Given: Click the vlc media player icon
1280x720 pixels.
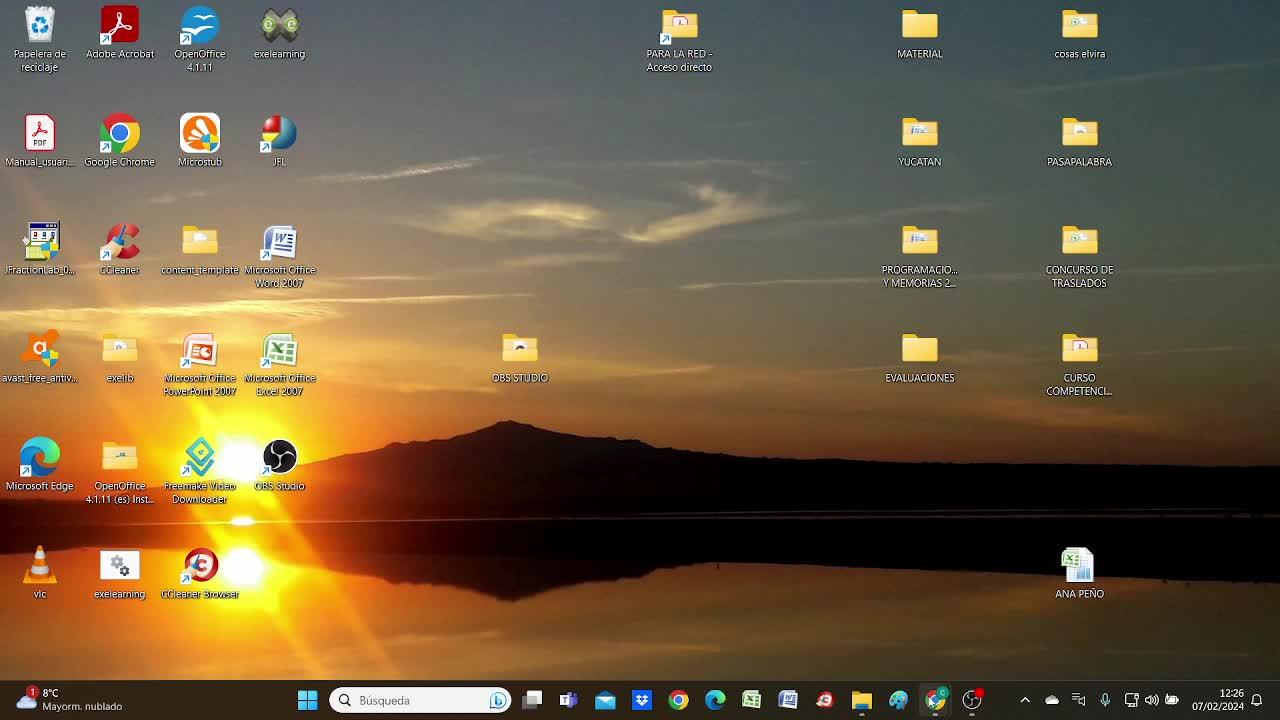Looking at the screenshot, I should point(40,566).
